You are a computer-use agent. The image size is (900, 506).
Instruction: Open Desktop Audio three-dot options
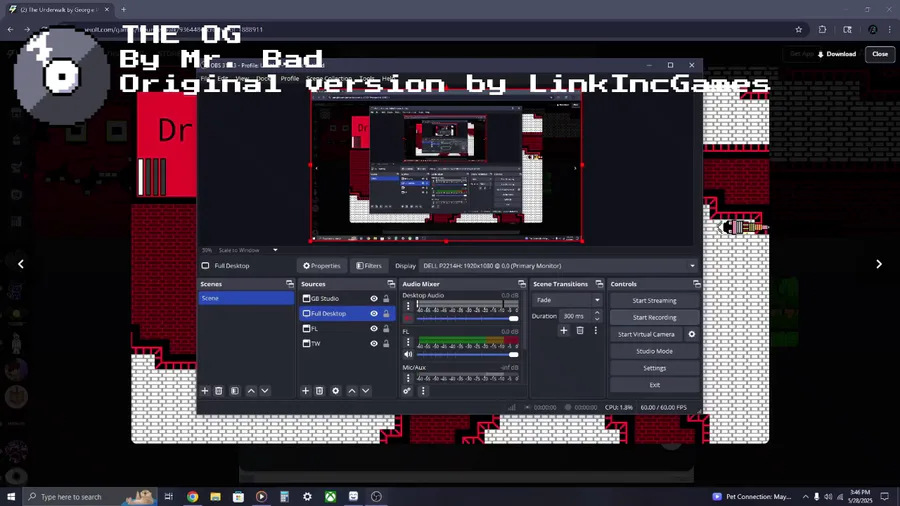pyautogui.click(x=408, y=306)
